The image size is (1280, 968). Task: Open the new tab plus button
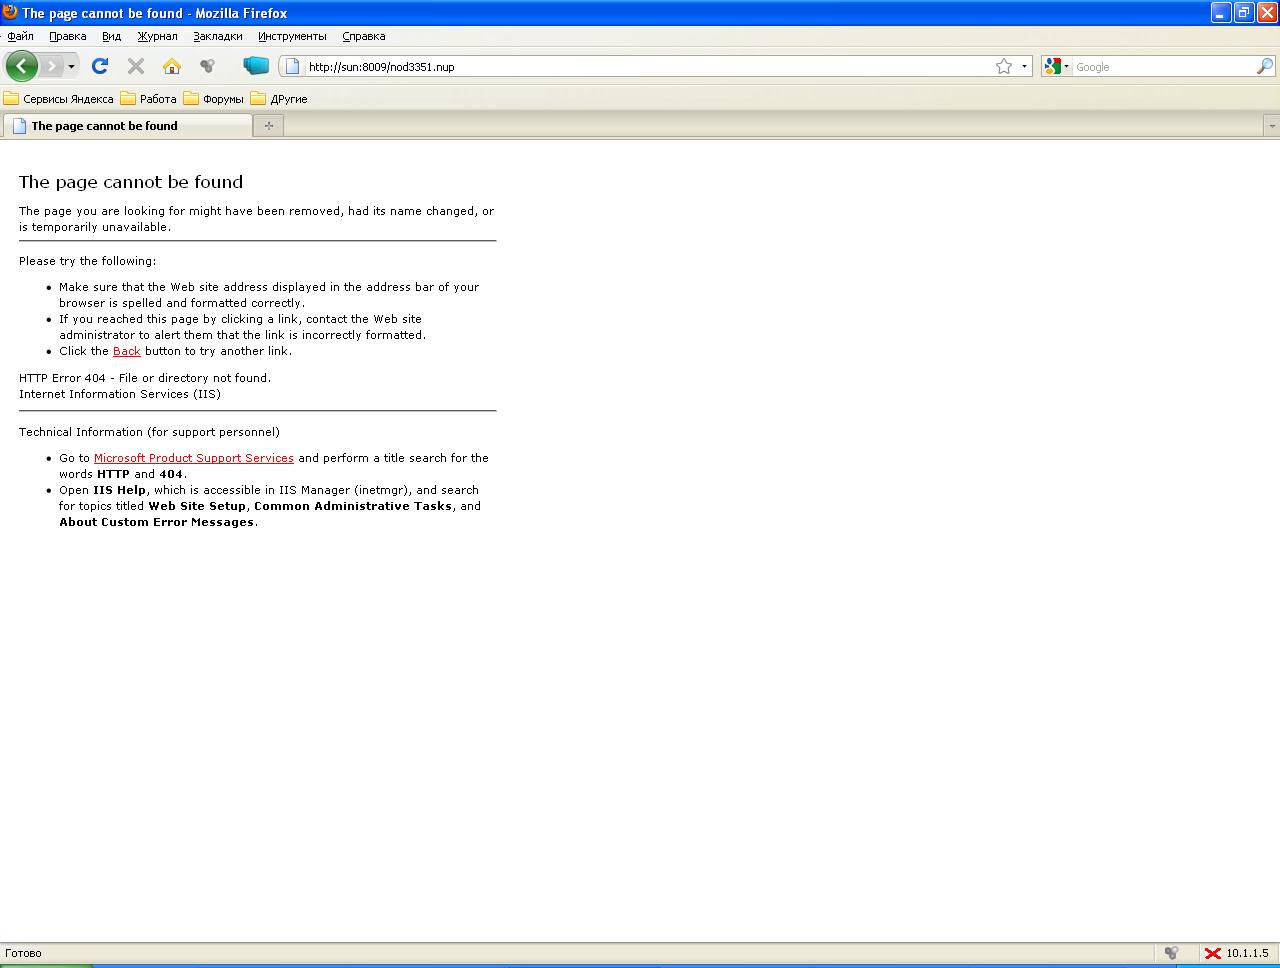click(x=268, y=126)
